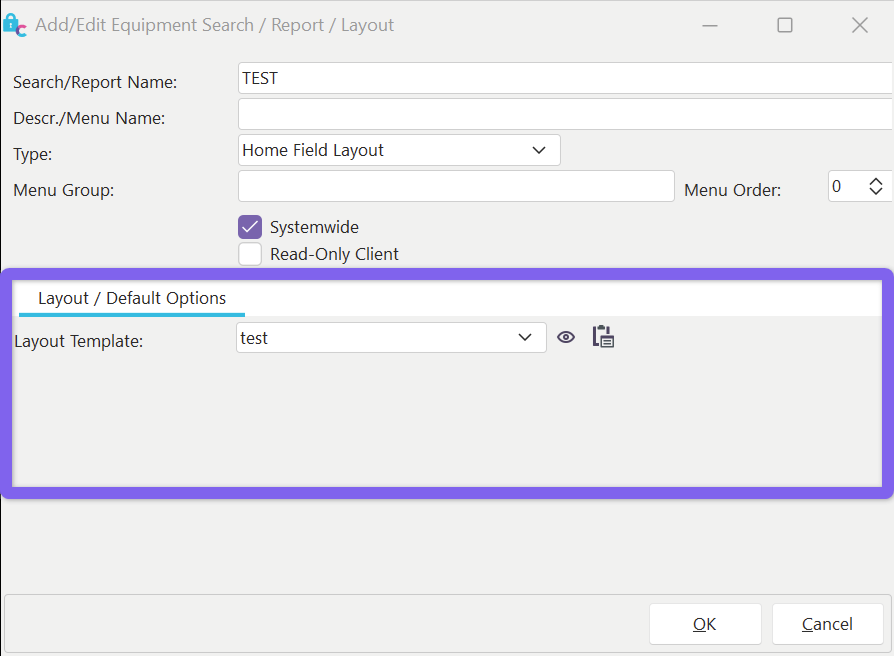This screenshot has width=894, height=656.
Task: Click the clipboard paste icon beside Layout Template
Action: [603, 337]
